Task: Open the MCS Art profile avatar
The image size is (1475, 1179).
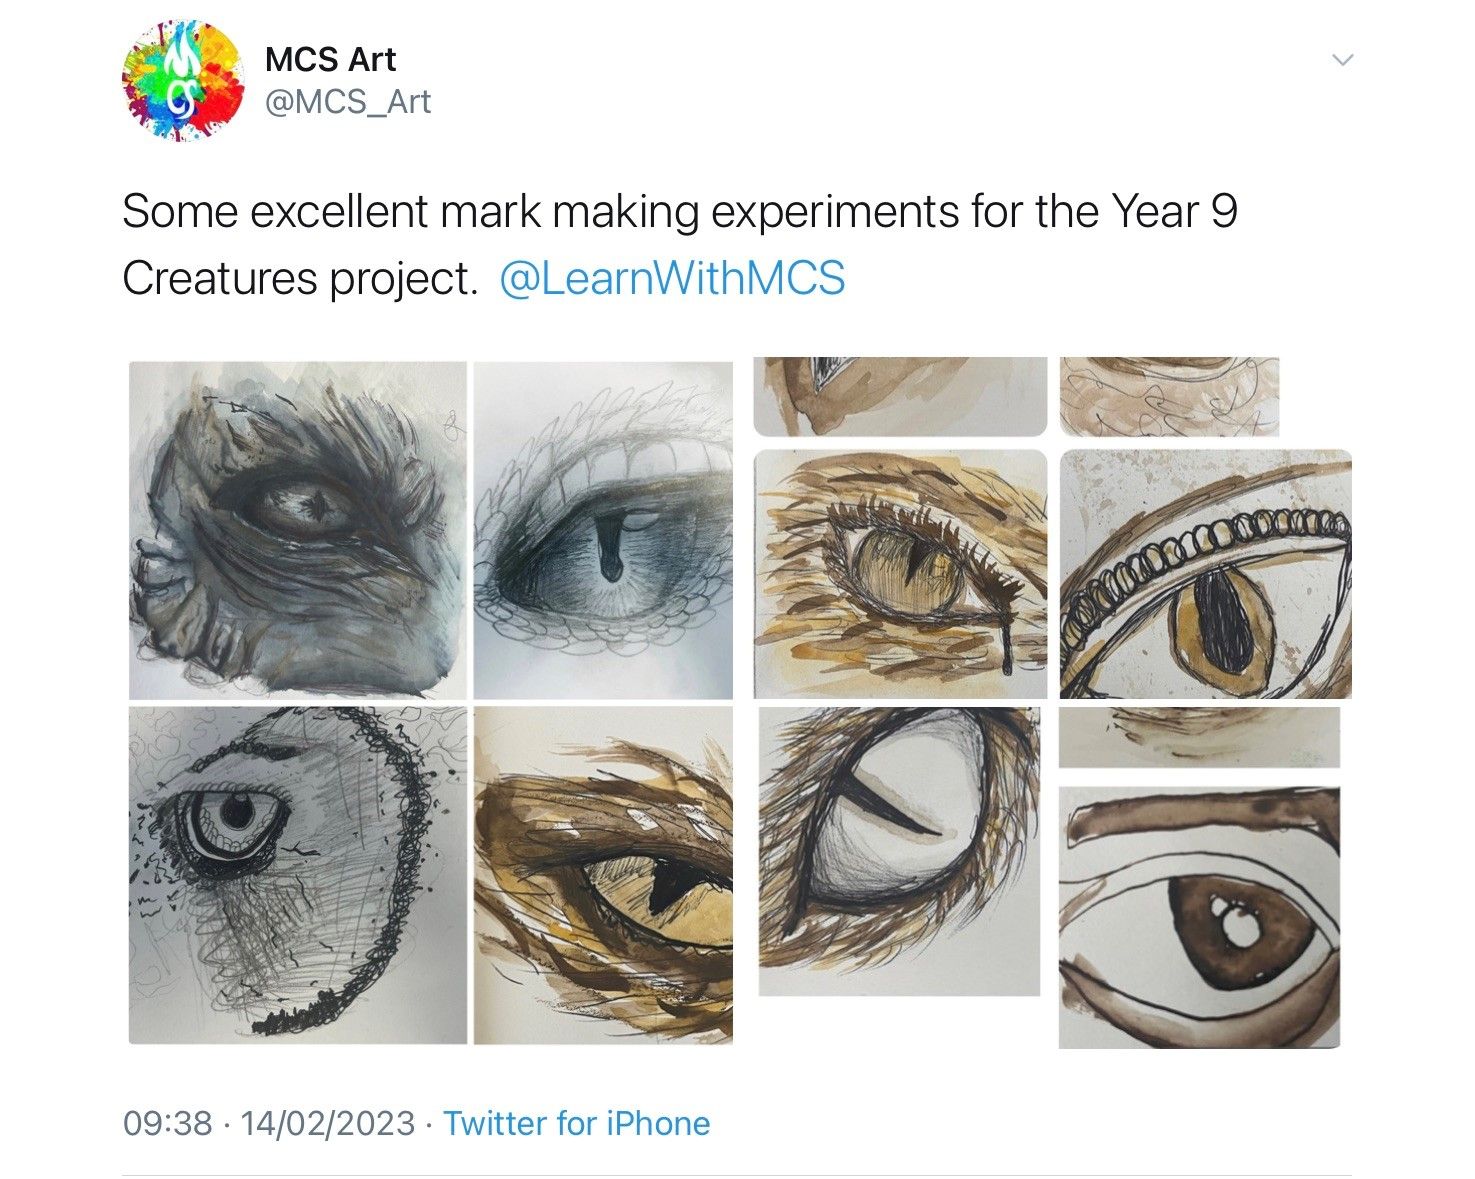Action: (184, 81)
